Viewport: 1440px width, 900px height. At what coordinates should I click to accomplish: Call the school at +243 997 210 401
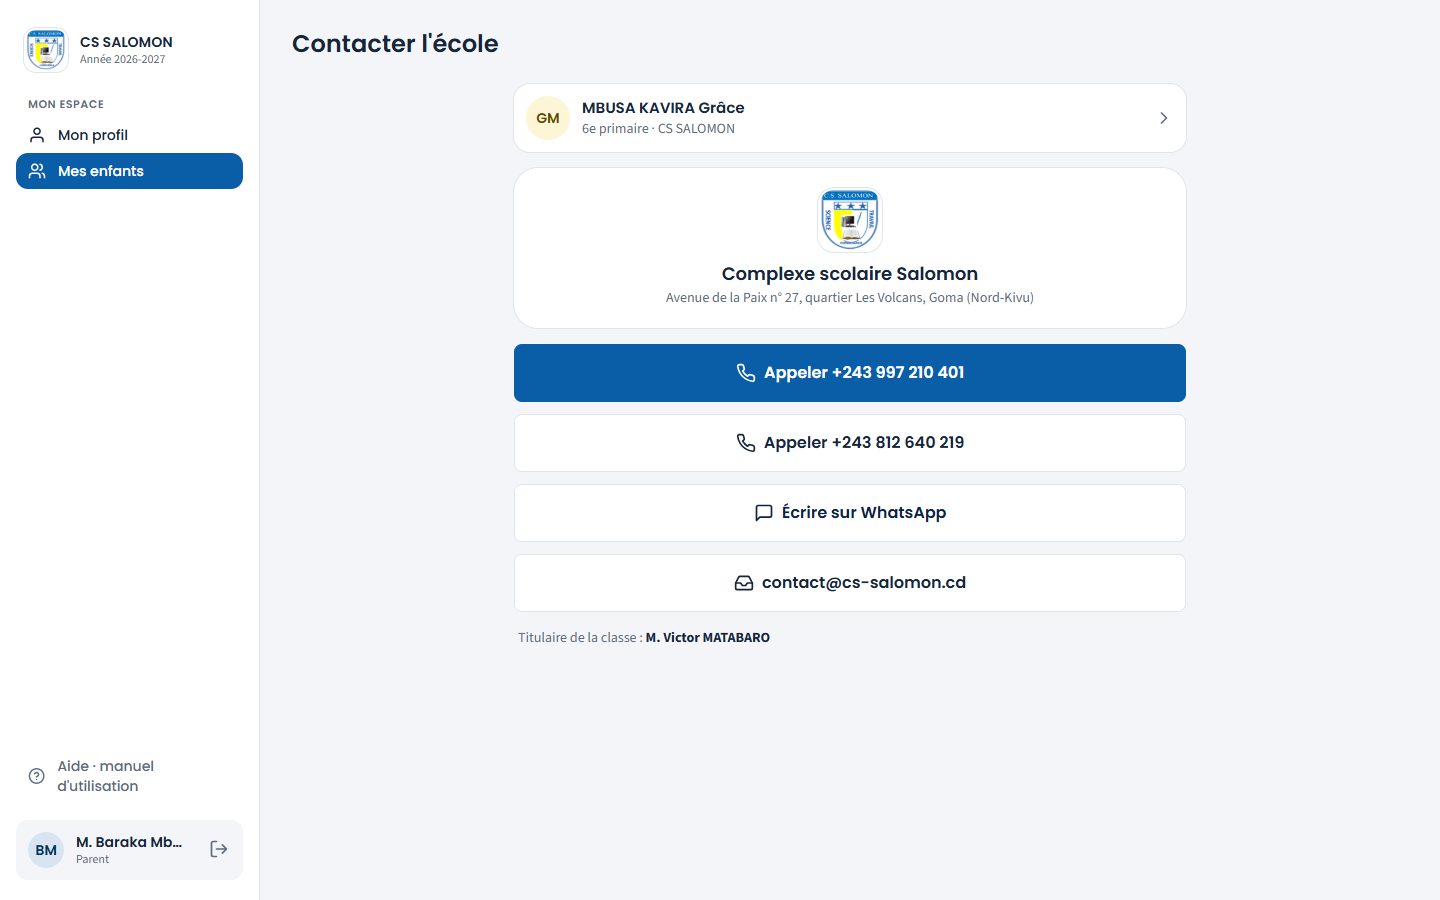point(850,373)
